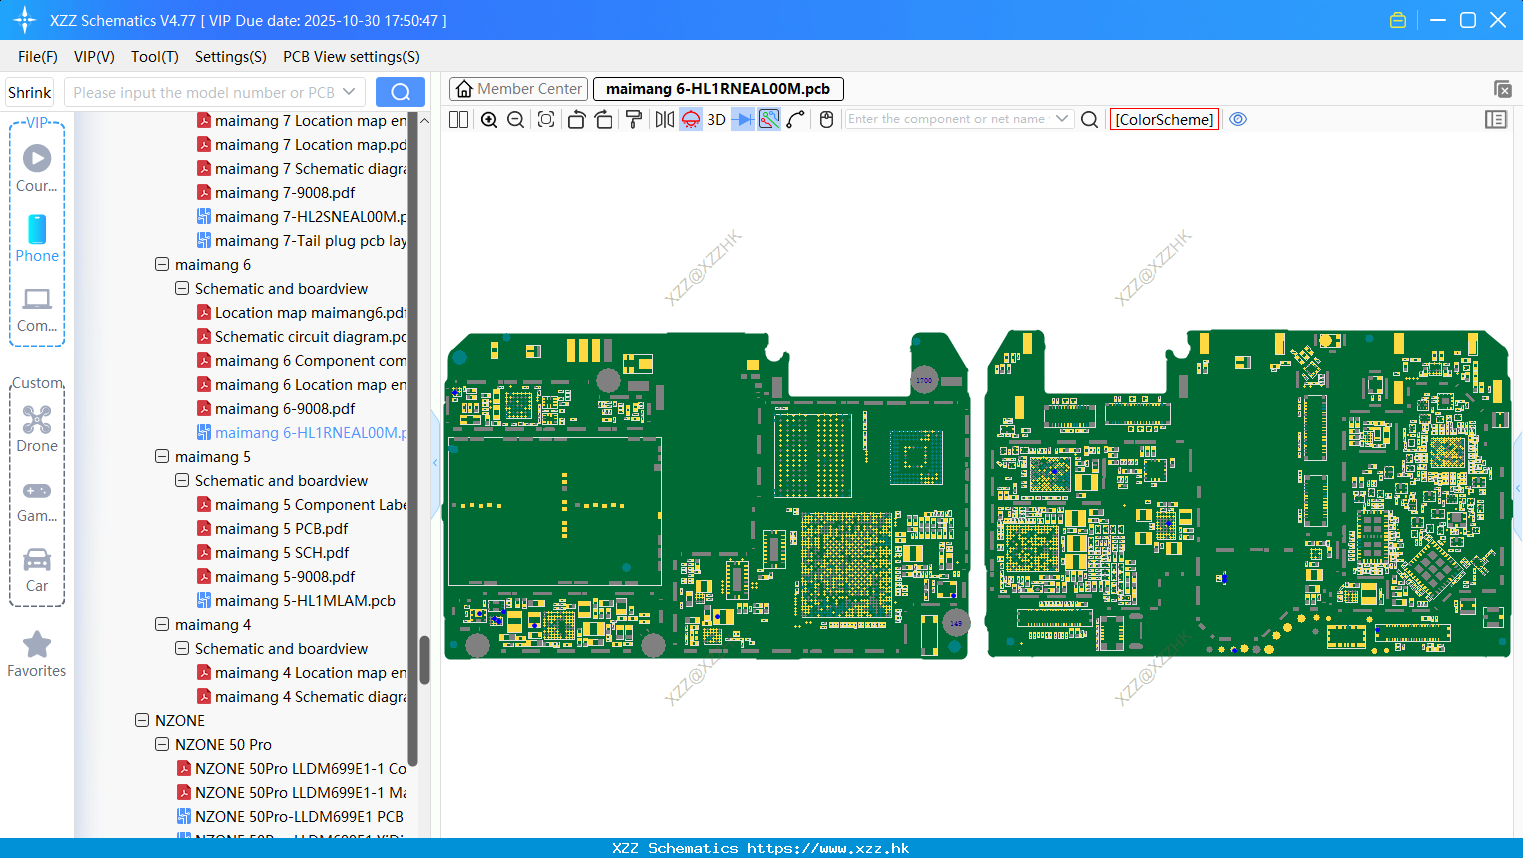Toggle the eye visibility icon
The height and width of the screenshot is (858, 1523).
[x=1238, y=119]
